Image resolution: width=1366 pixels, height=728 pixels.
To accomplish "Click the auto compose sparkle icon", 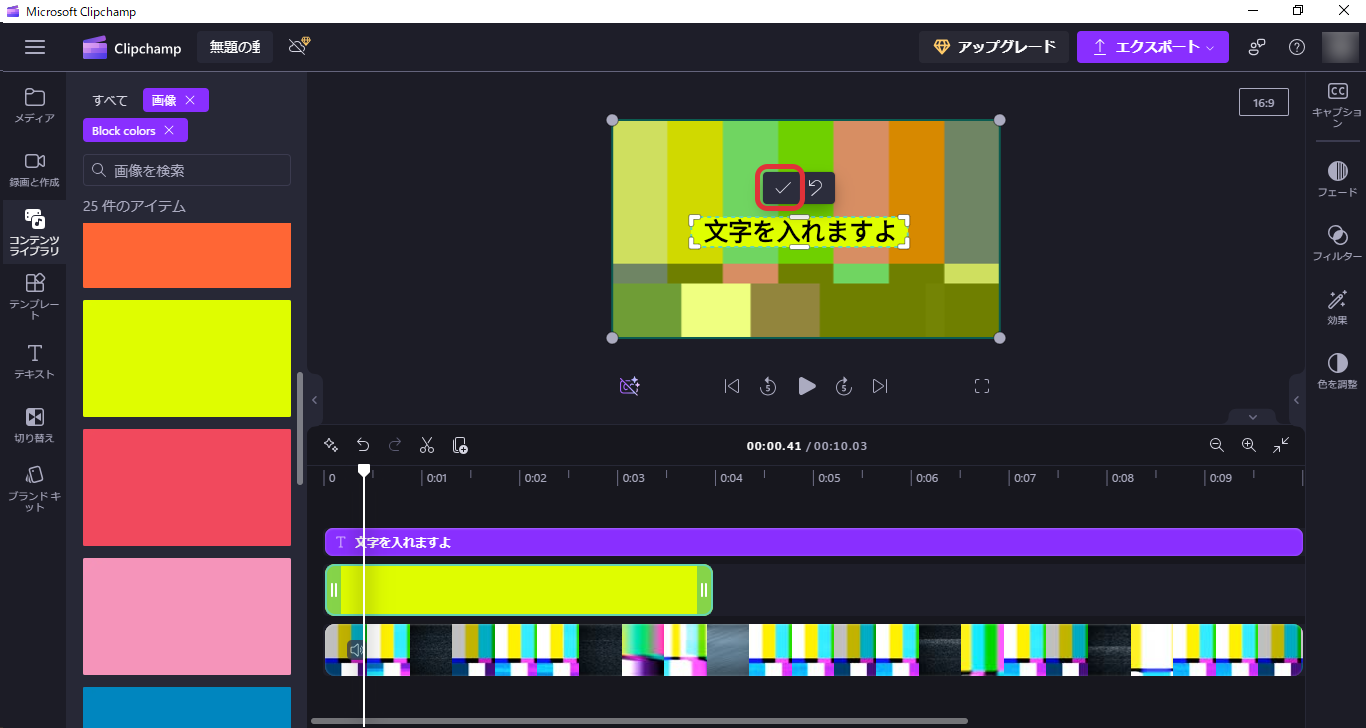I will coord(331,445).
